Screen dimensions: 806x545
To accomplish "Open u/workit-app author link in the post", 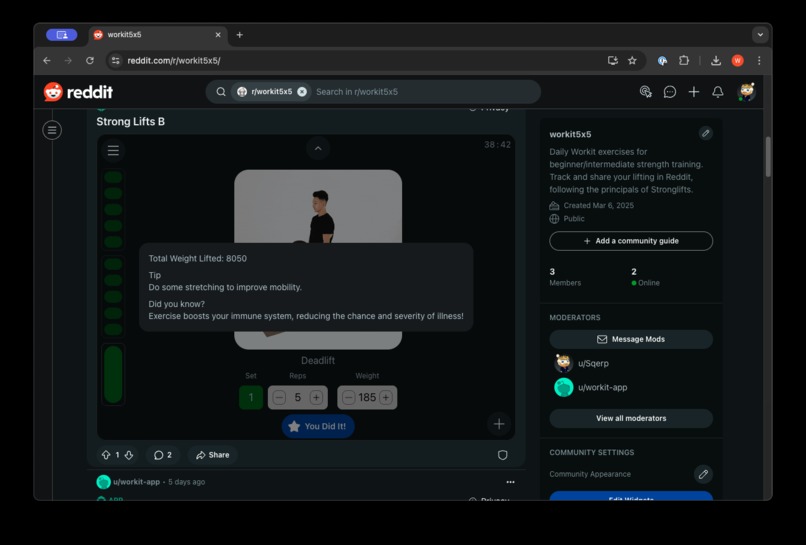I will point(136,482).
